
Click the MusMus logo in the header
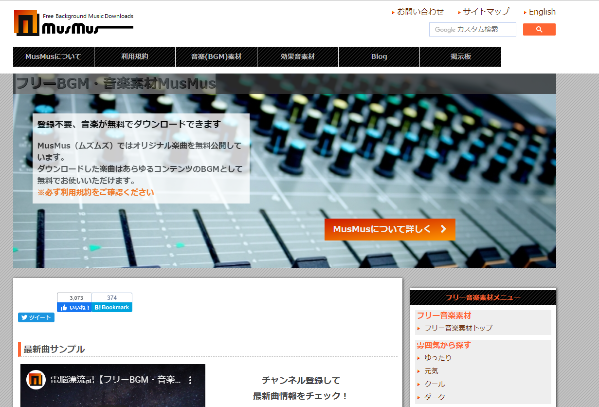[74, 23]
